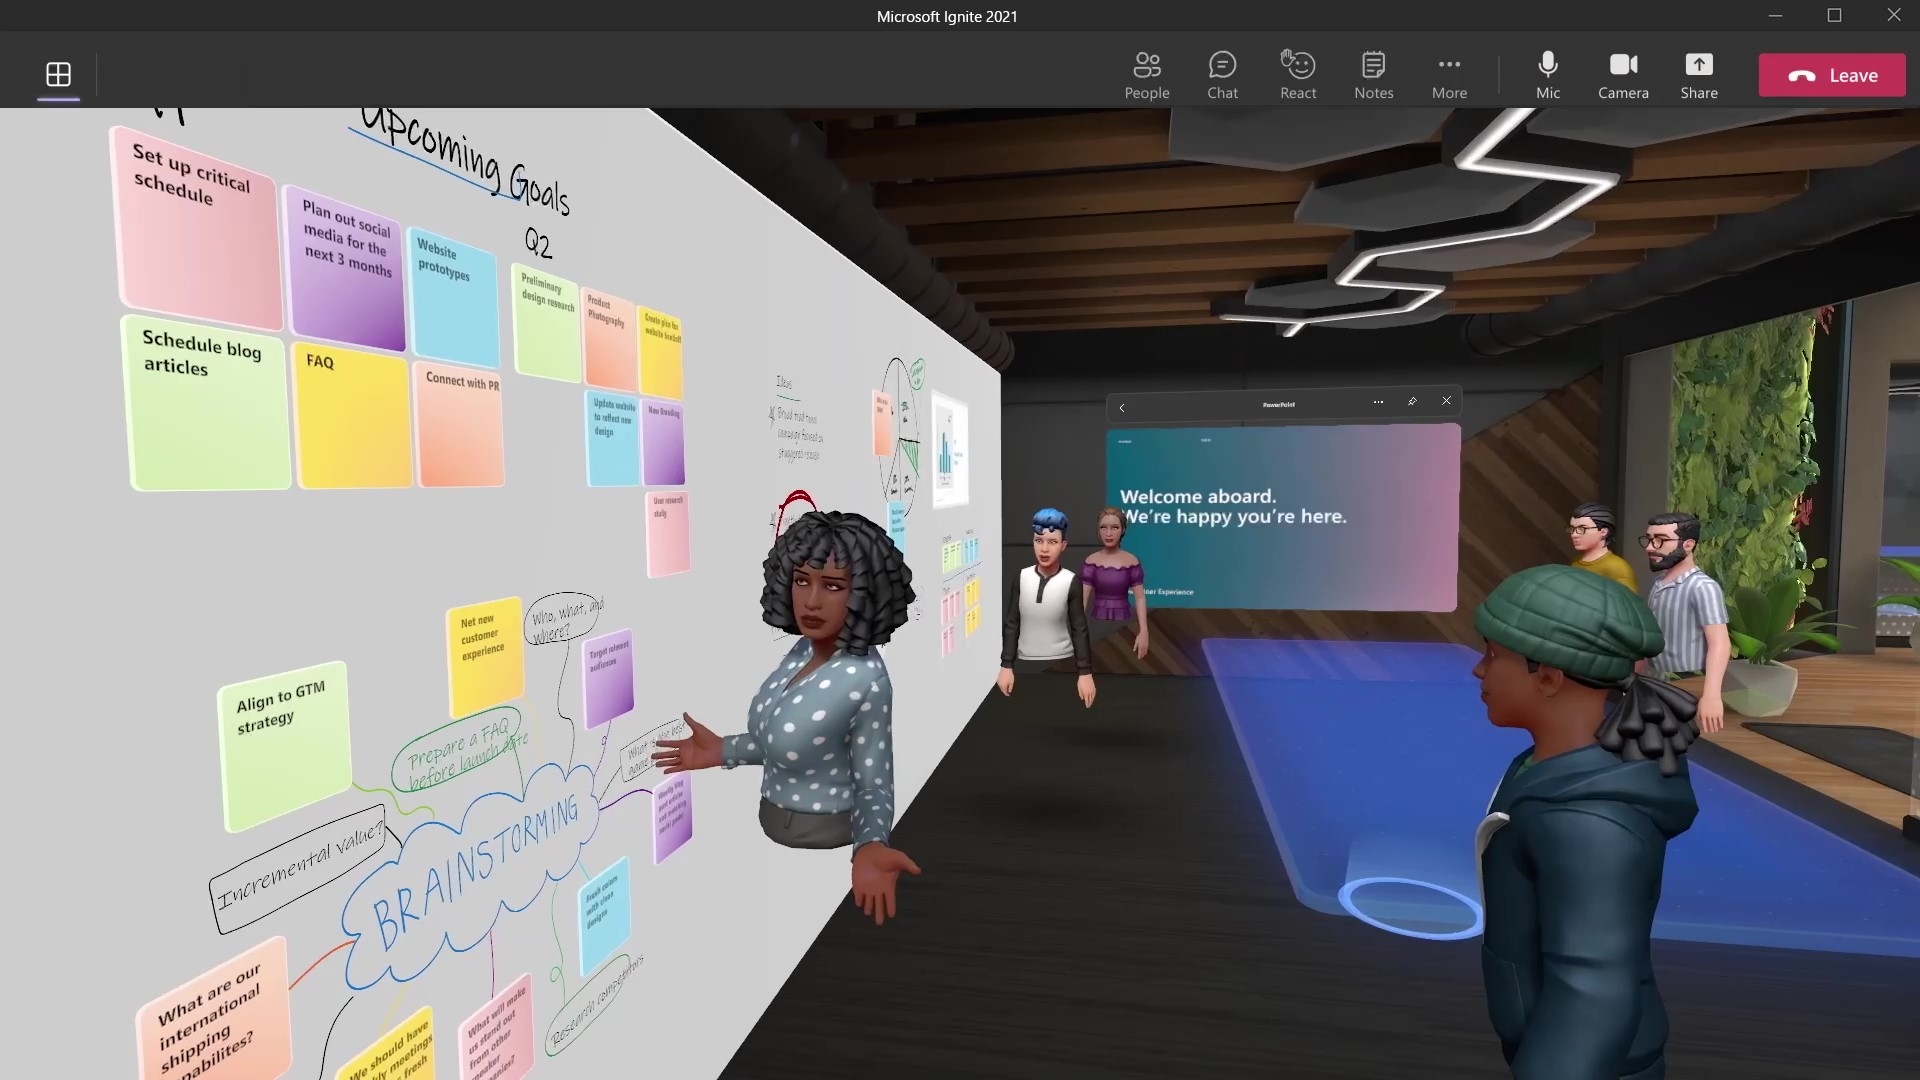Expand PowerPoint panel options ellipsis
The image size is (1920, 1080).
pos(1378,402)
